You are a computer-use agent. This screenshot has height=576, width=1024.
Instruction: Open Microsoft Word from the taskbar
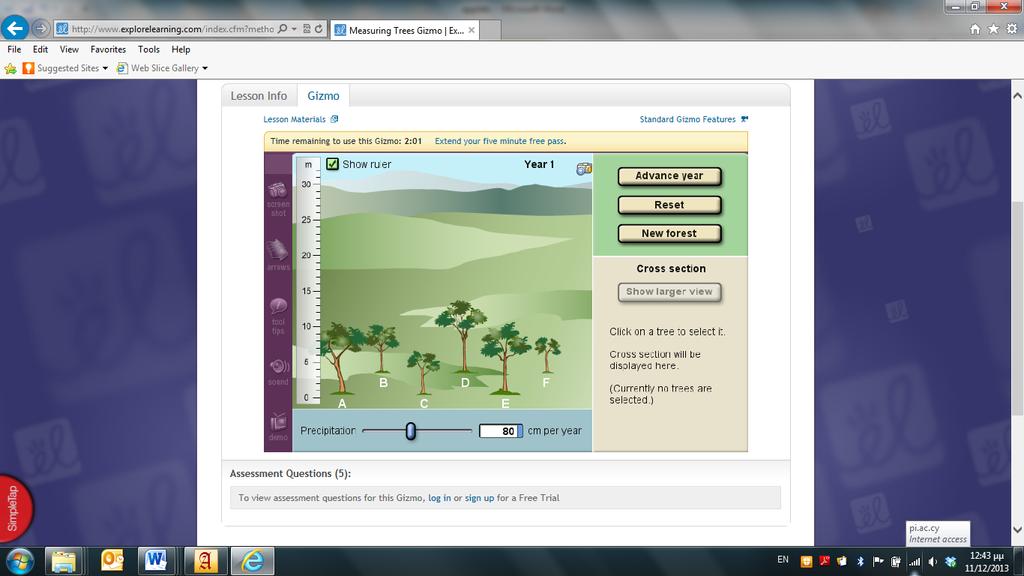click(157, 562)
